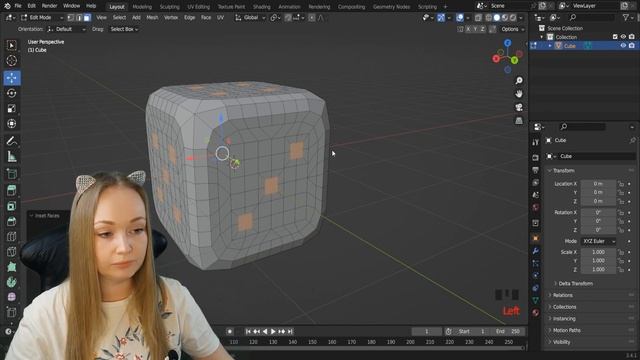The height and width of the screenshot is (360, 640).
Task: Open the Face menu in viewport header
Action: [x=206, y=18]
